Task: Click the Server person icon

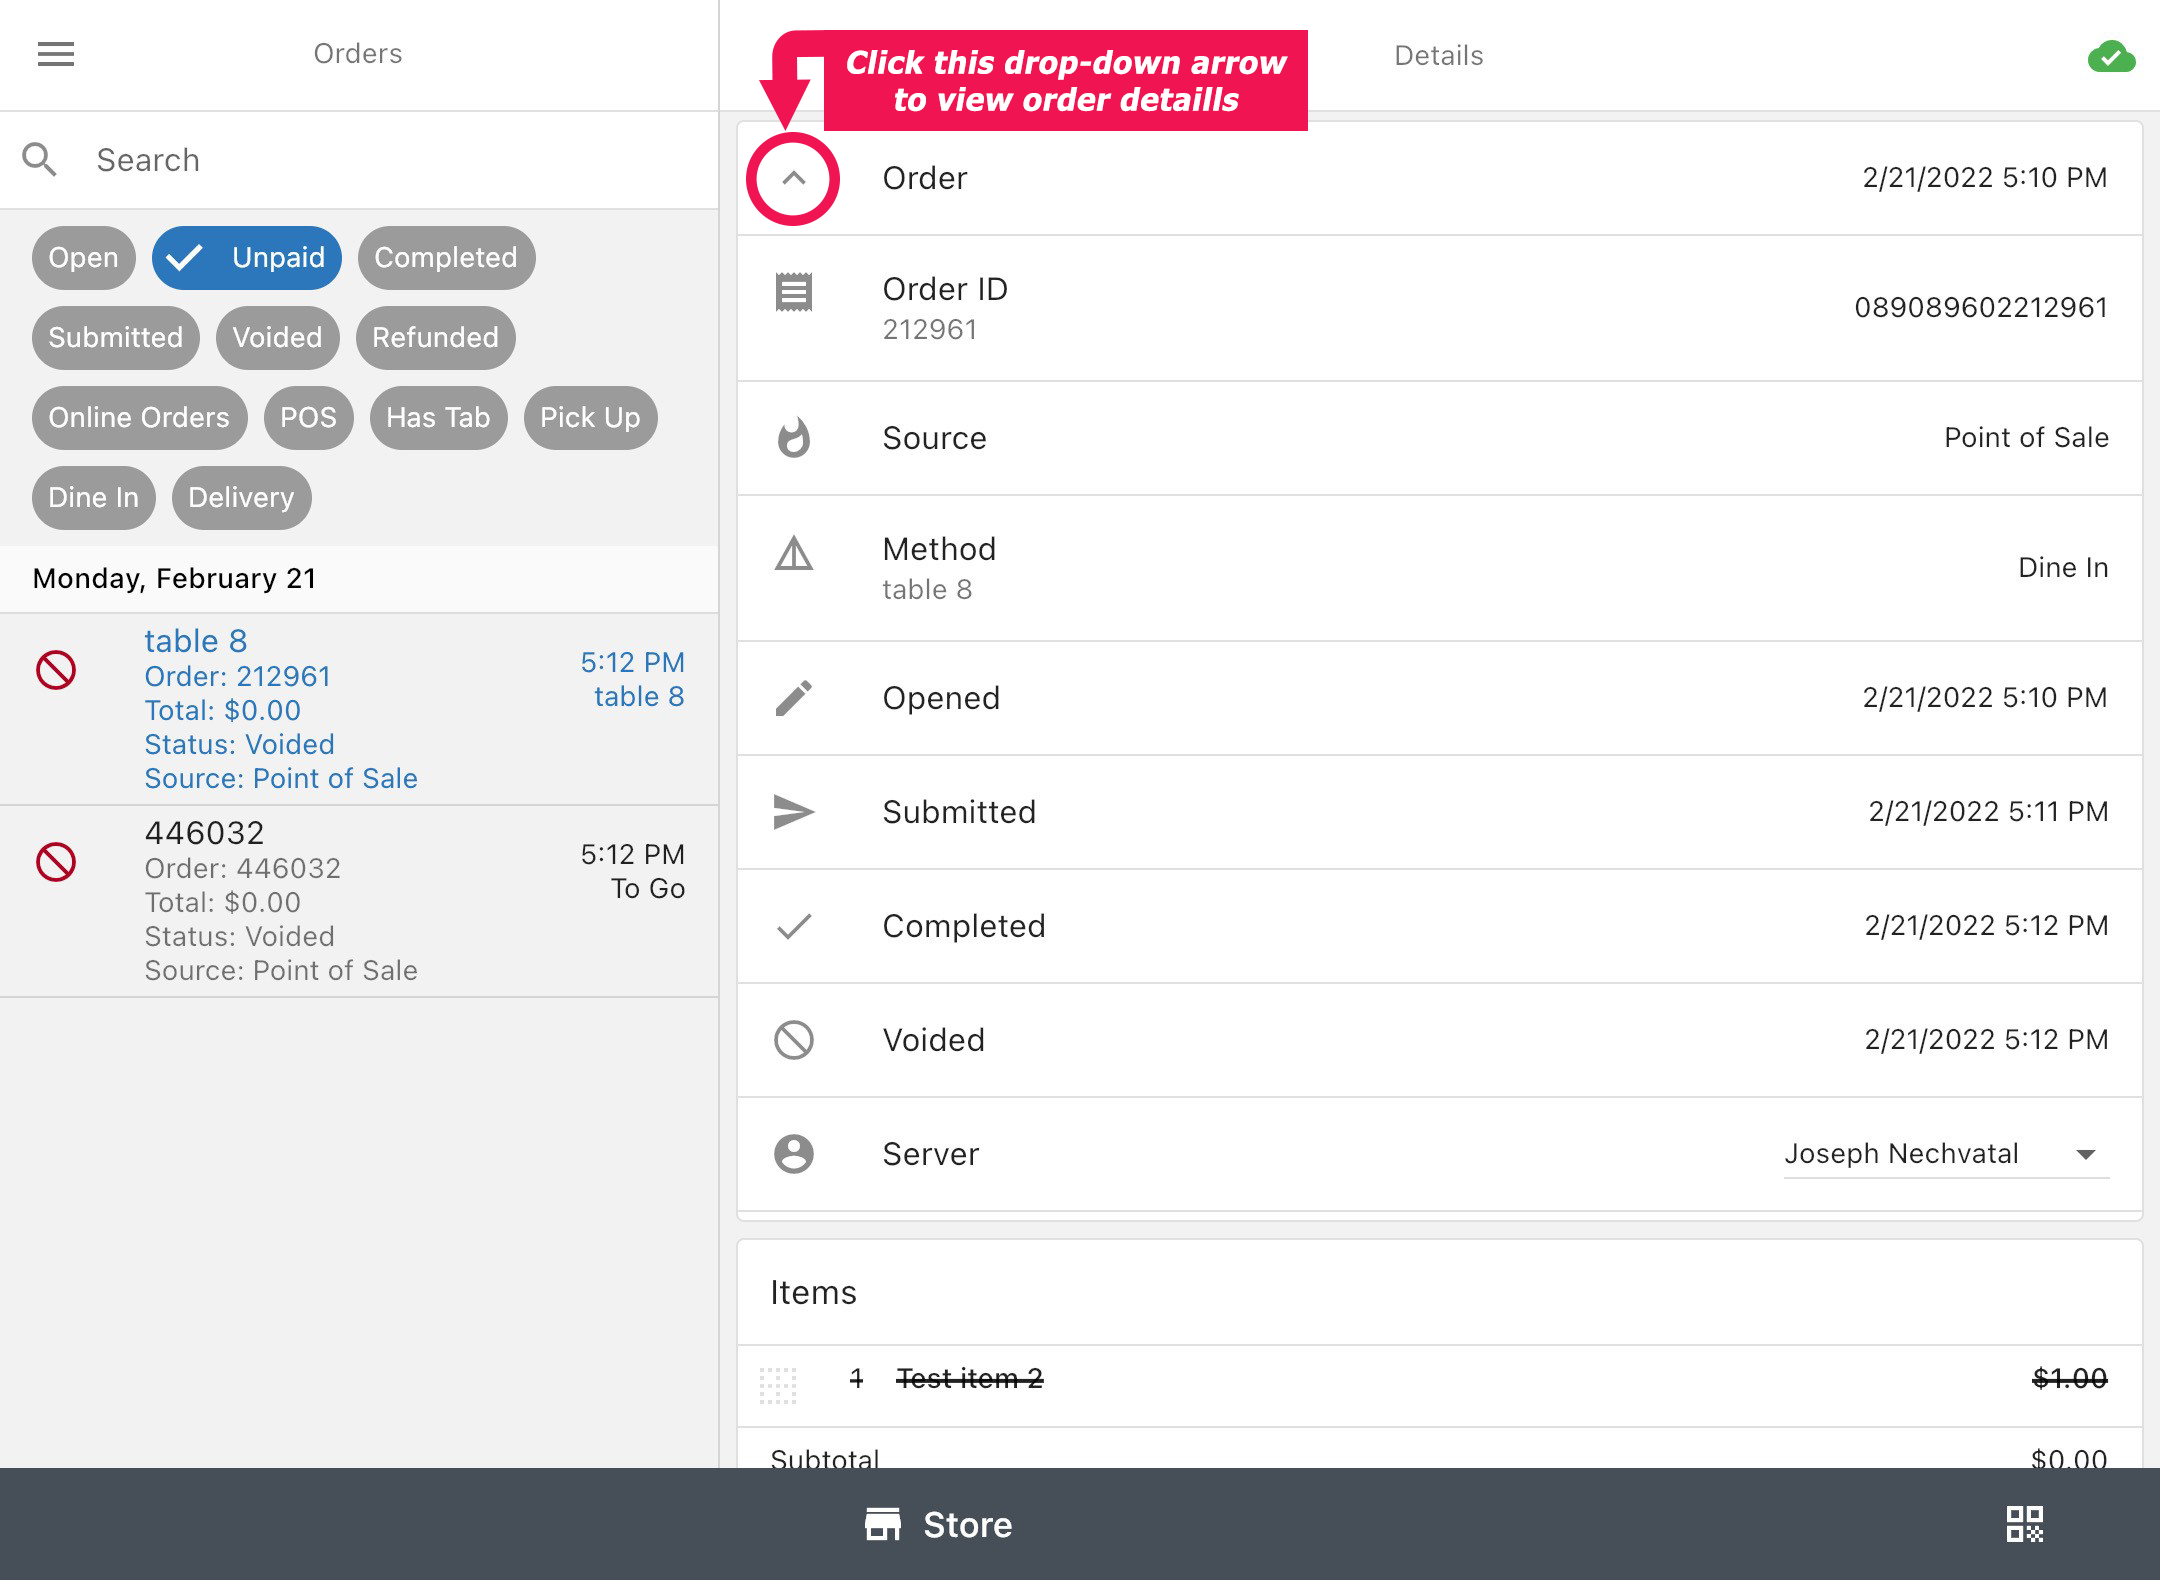Action: (794, 1154)
